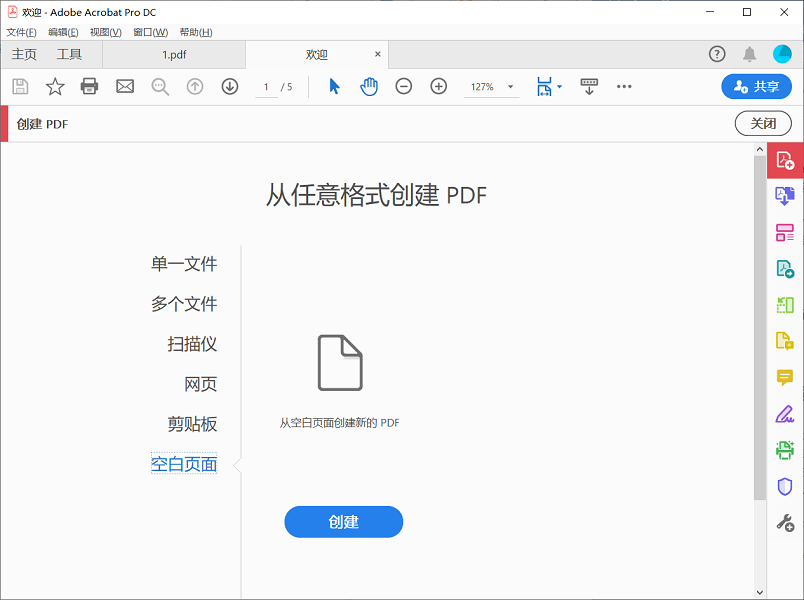Viewport: 804px width, 600px height.
Task: Switch to the 主页 tab
Action: pos(24,54)
